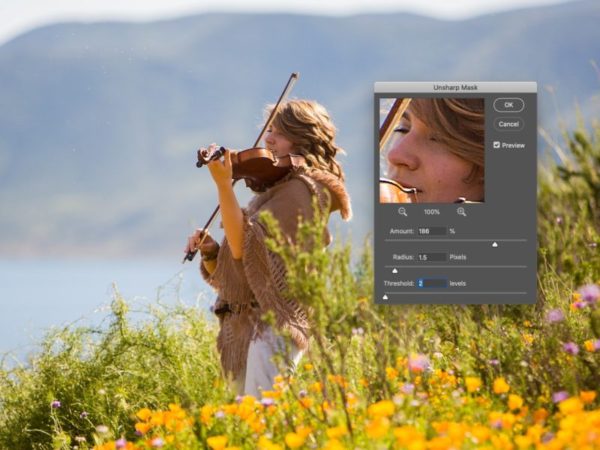Click the Amount slider handle
600x450 pixels.
click(494, 244)
